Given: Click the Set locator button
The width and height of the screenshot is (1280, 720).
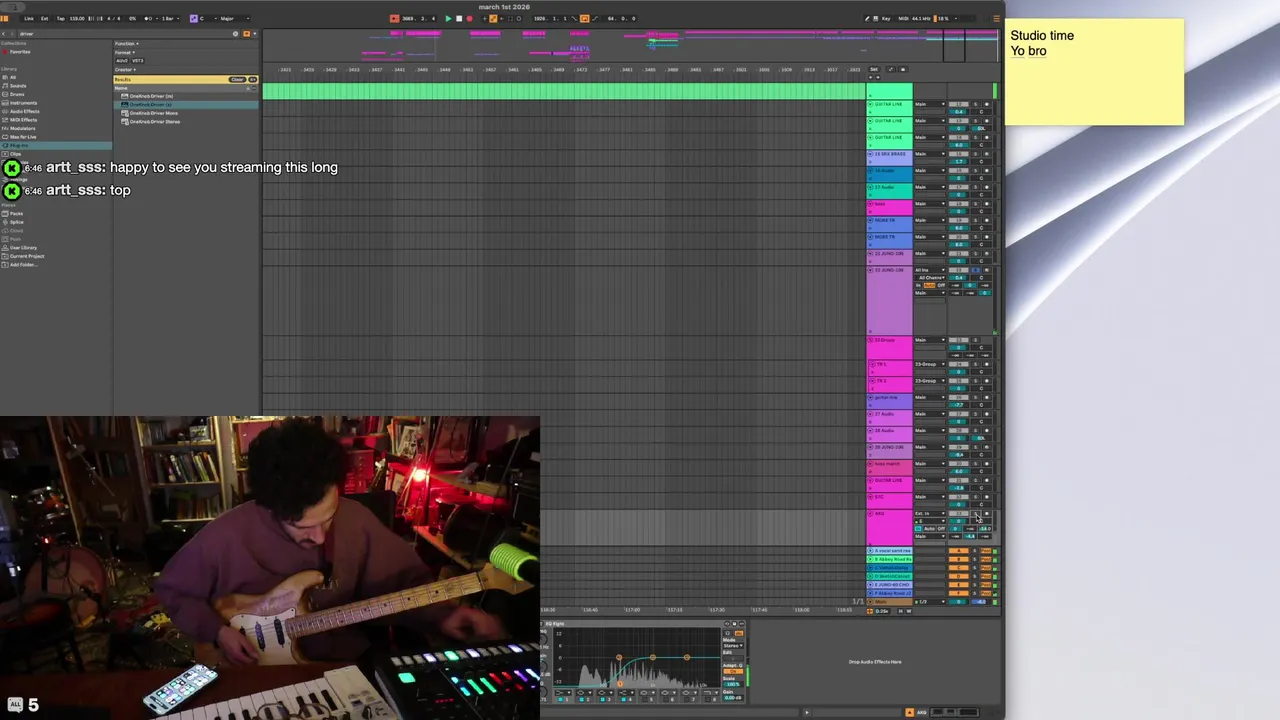Looking at the screenshot, I should (x=874, y=69).
